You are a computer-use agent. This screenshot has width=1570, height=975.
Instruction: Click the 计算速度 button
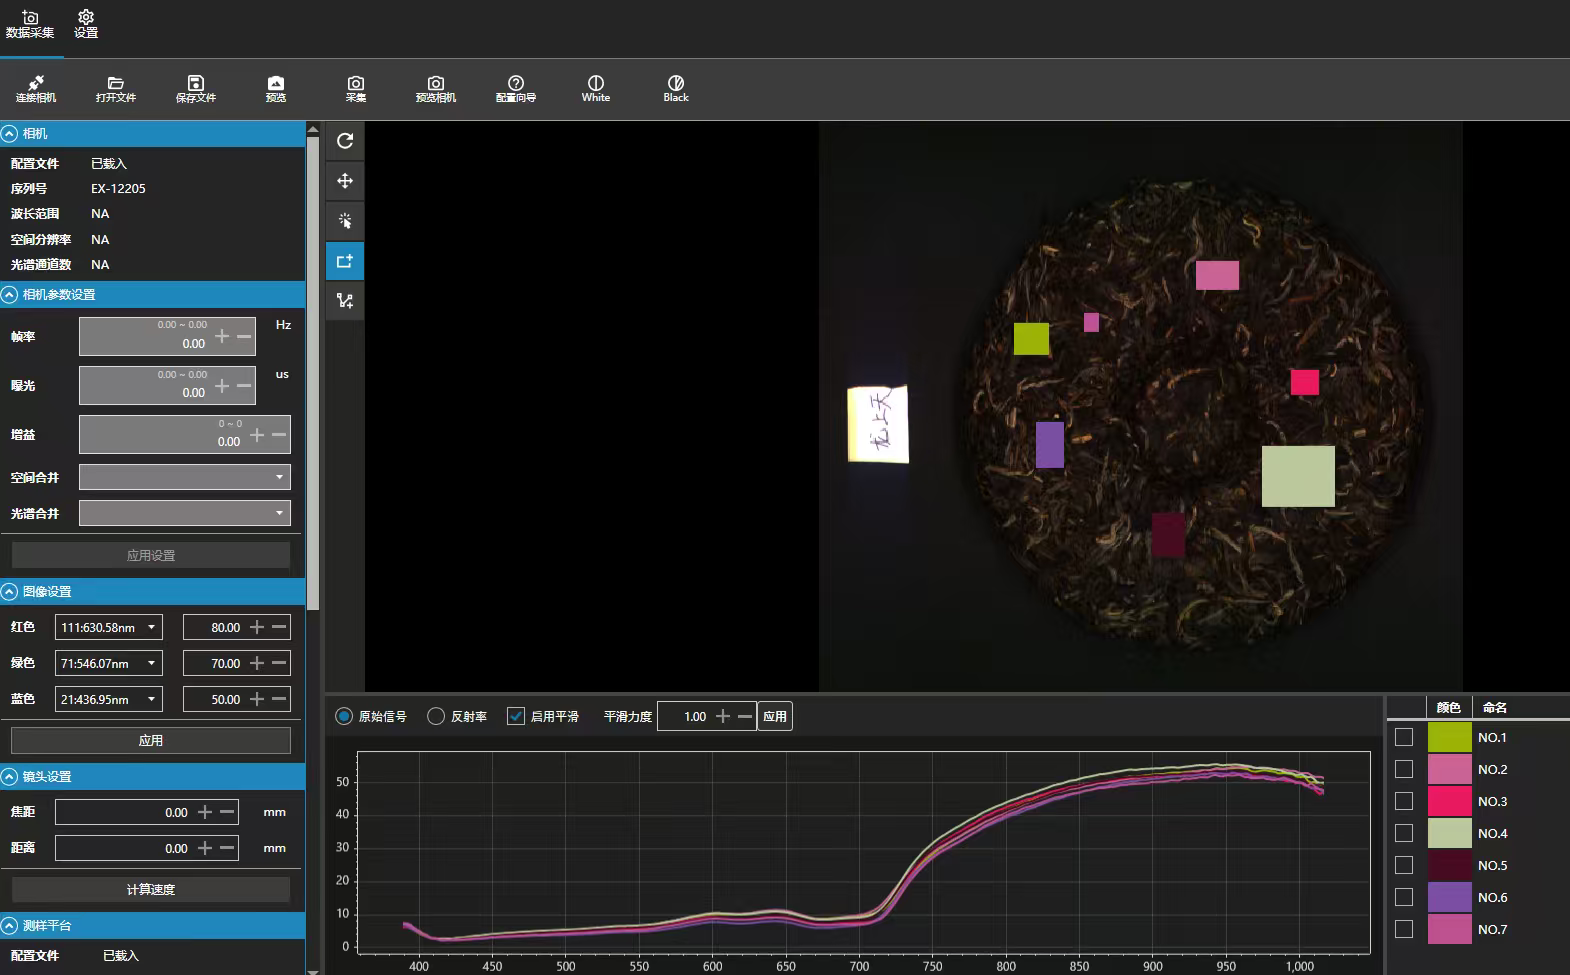(x=151, y=889)
